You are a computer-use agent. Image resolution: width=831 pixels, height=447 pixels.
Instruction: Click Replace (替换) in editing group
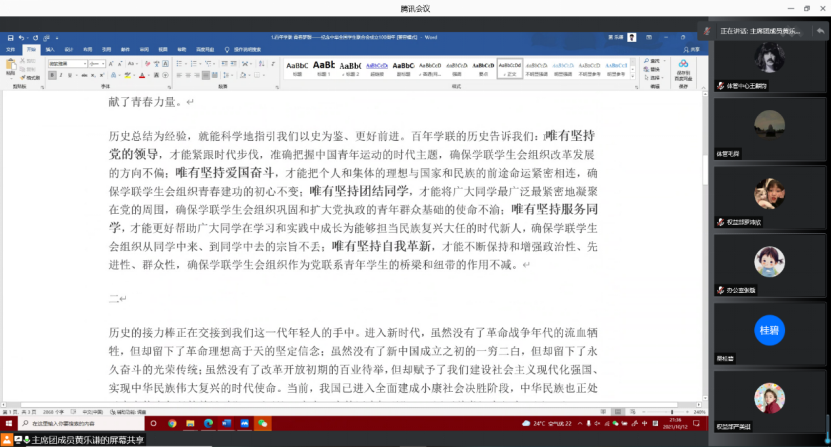click(x=654, y=67)
